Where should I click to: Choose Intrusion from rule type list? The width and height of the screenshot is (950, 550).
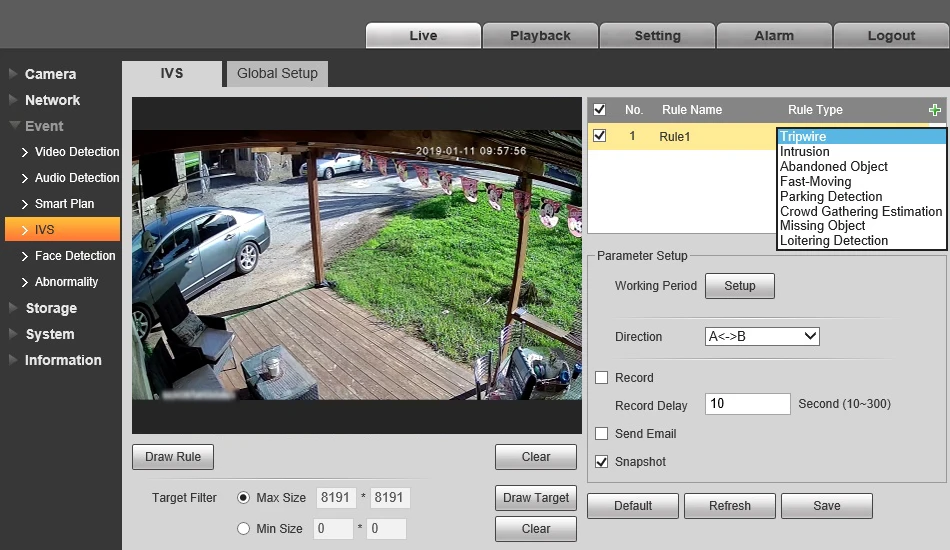pos(805,152)
